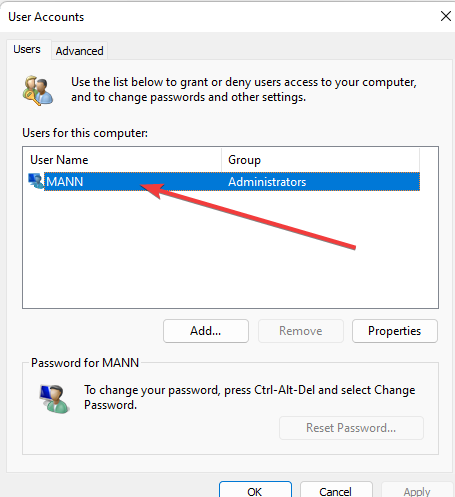Confirm with the OK button

pyautogui.click(x=255, y=491)
